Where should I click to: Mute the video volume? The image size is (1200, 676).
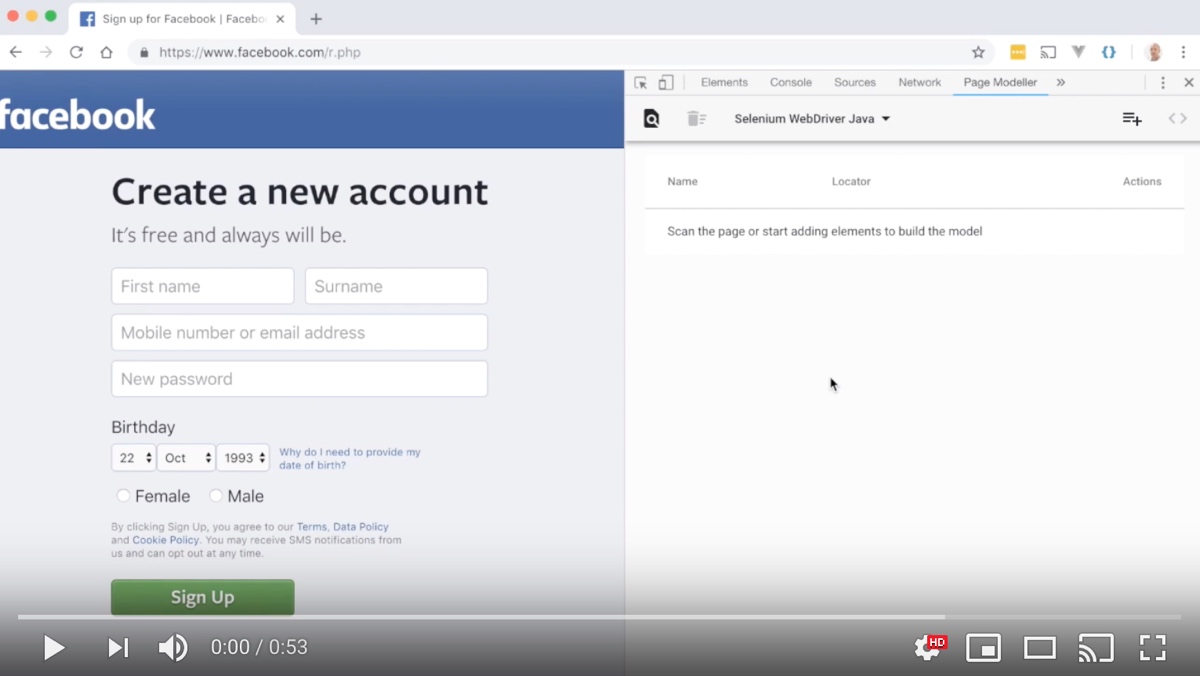pos(173,648)
